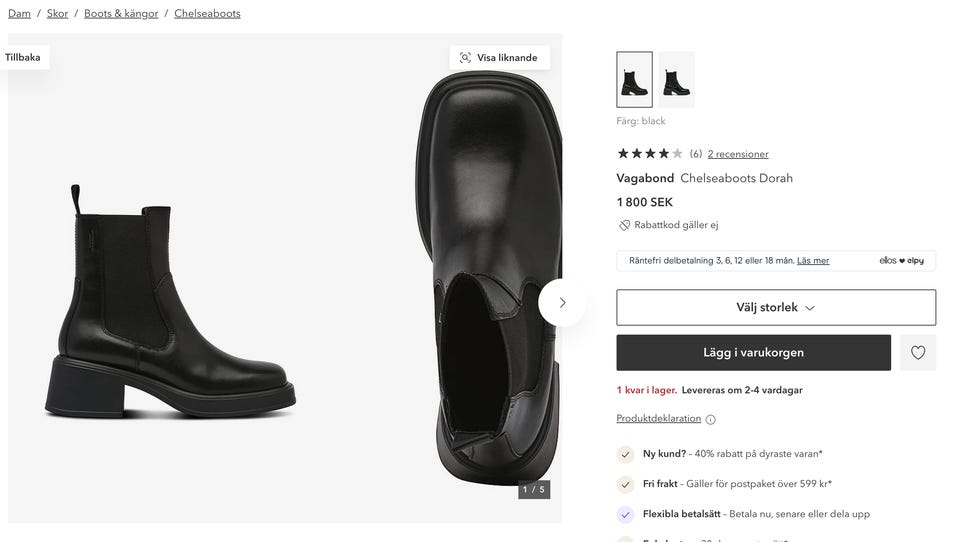Go to Boots & kängor breadcrumb
Image resolution: width=960 pixels, height=542 pixels.
pos(121,13)
